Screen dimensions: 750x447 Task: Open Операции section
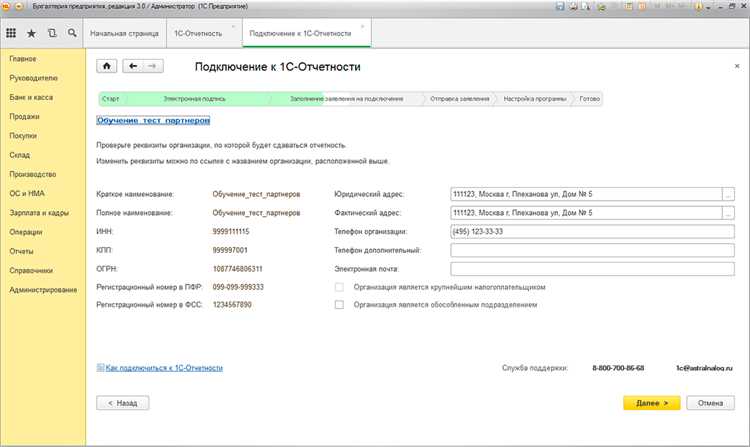[x=26, y=232]
